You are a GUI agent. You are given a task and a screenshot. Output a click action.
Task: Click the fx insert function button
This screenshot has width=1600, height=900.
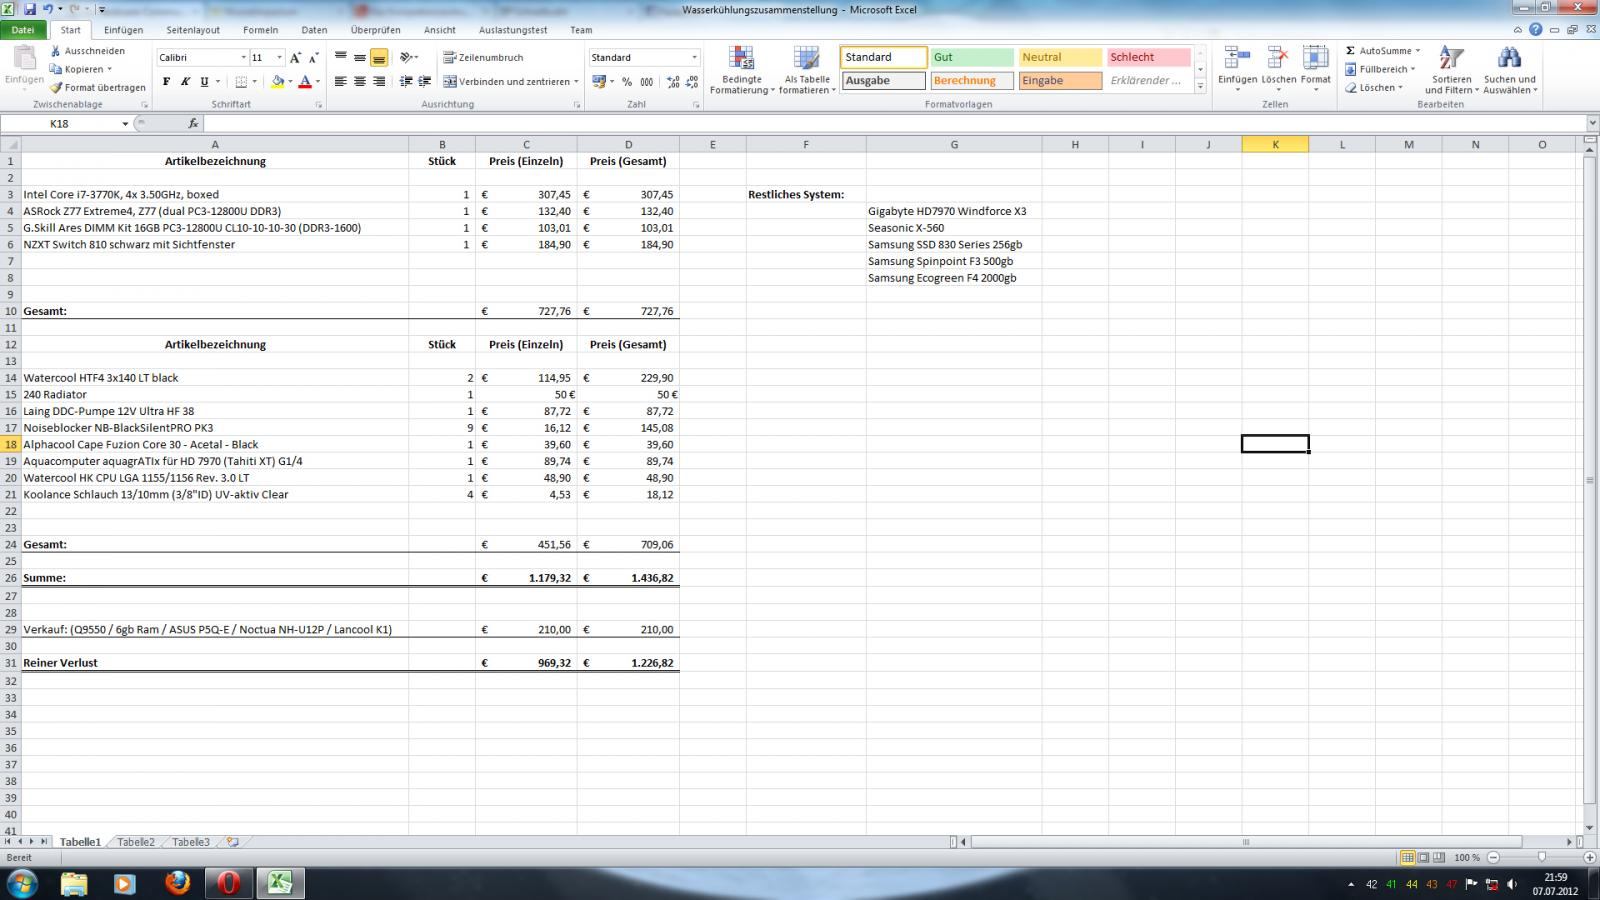(x=193, y=124)
